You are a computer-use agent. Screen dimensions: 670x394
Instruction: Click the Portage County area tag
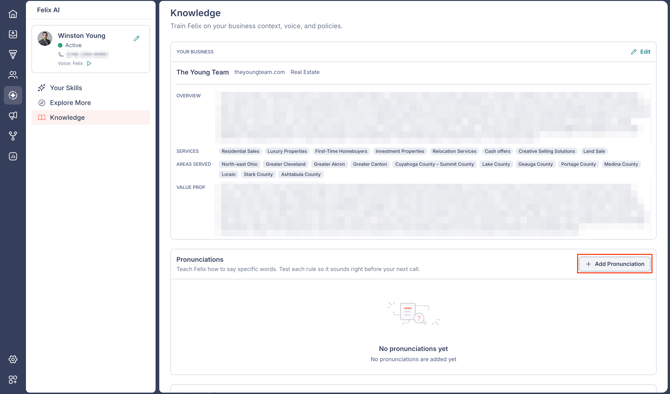[578, 164]
